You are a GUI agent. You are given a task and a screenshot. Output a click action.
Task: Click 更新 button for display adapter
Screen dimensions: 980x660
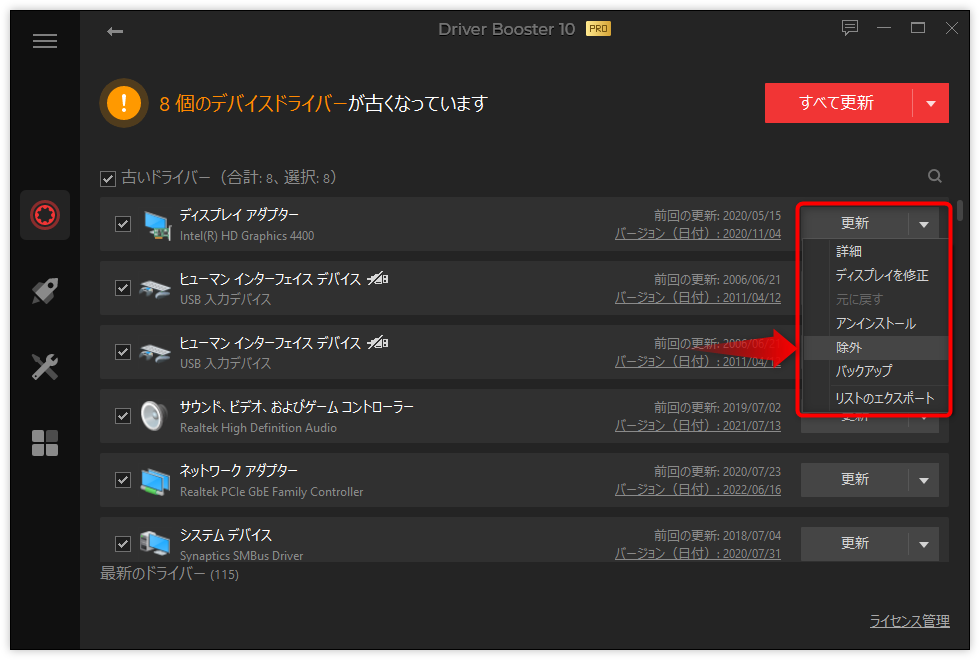click(x=854, y=224)
